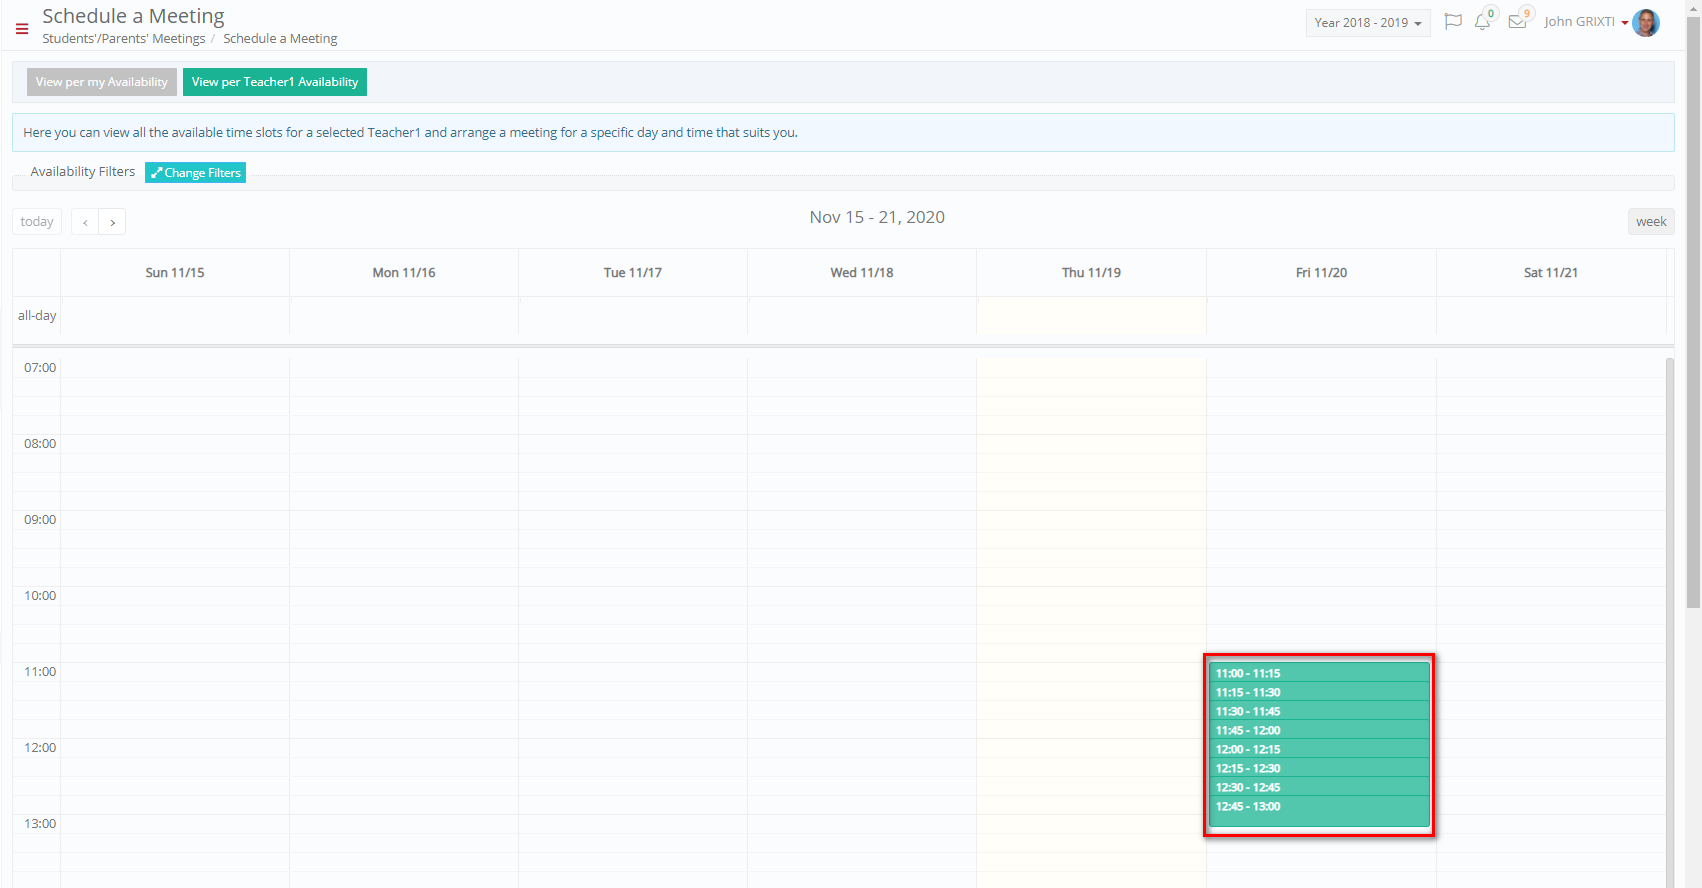Open the mail envelope messages icon
The height and width of the screenshot is (888, 1702).
(1517, 22)
